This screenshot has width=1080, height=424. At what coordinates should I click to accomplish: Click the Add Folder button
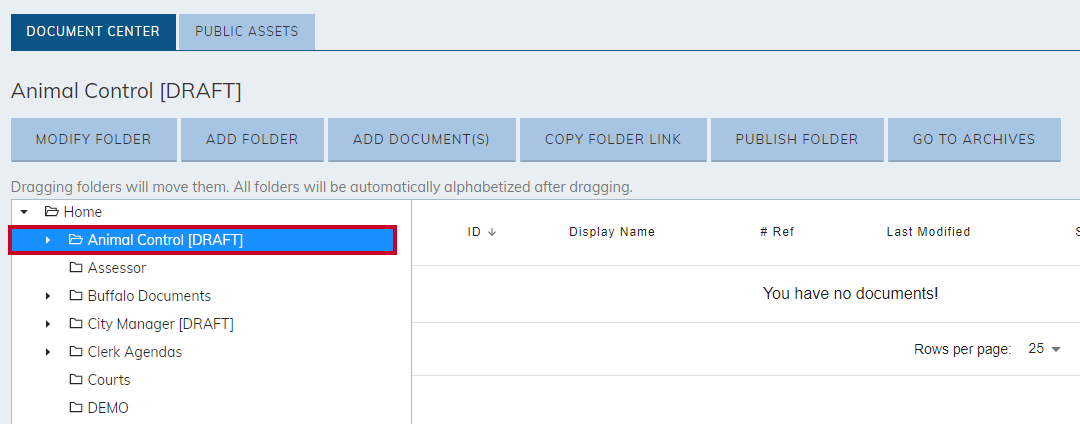coord(252,140)
